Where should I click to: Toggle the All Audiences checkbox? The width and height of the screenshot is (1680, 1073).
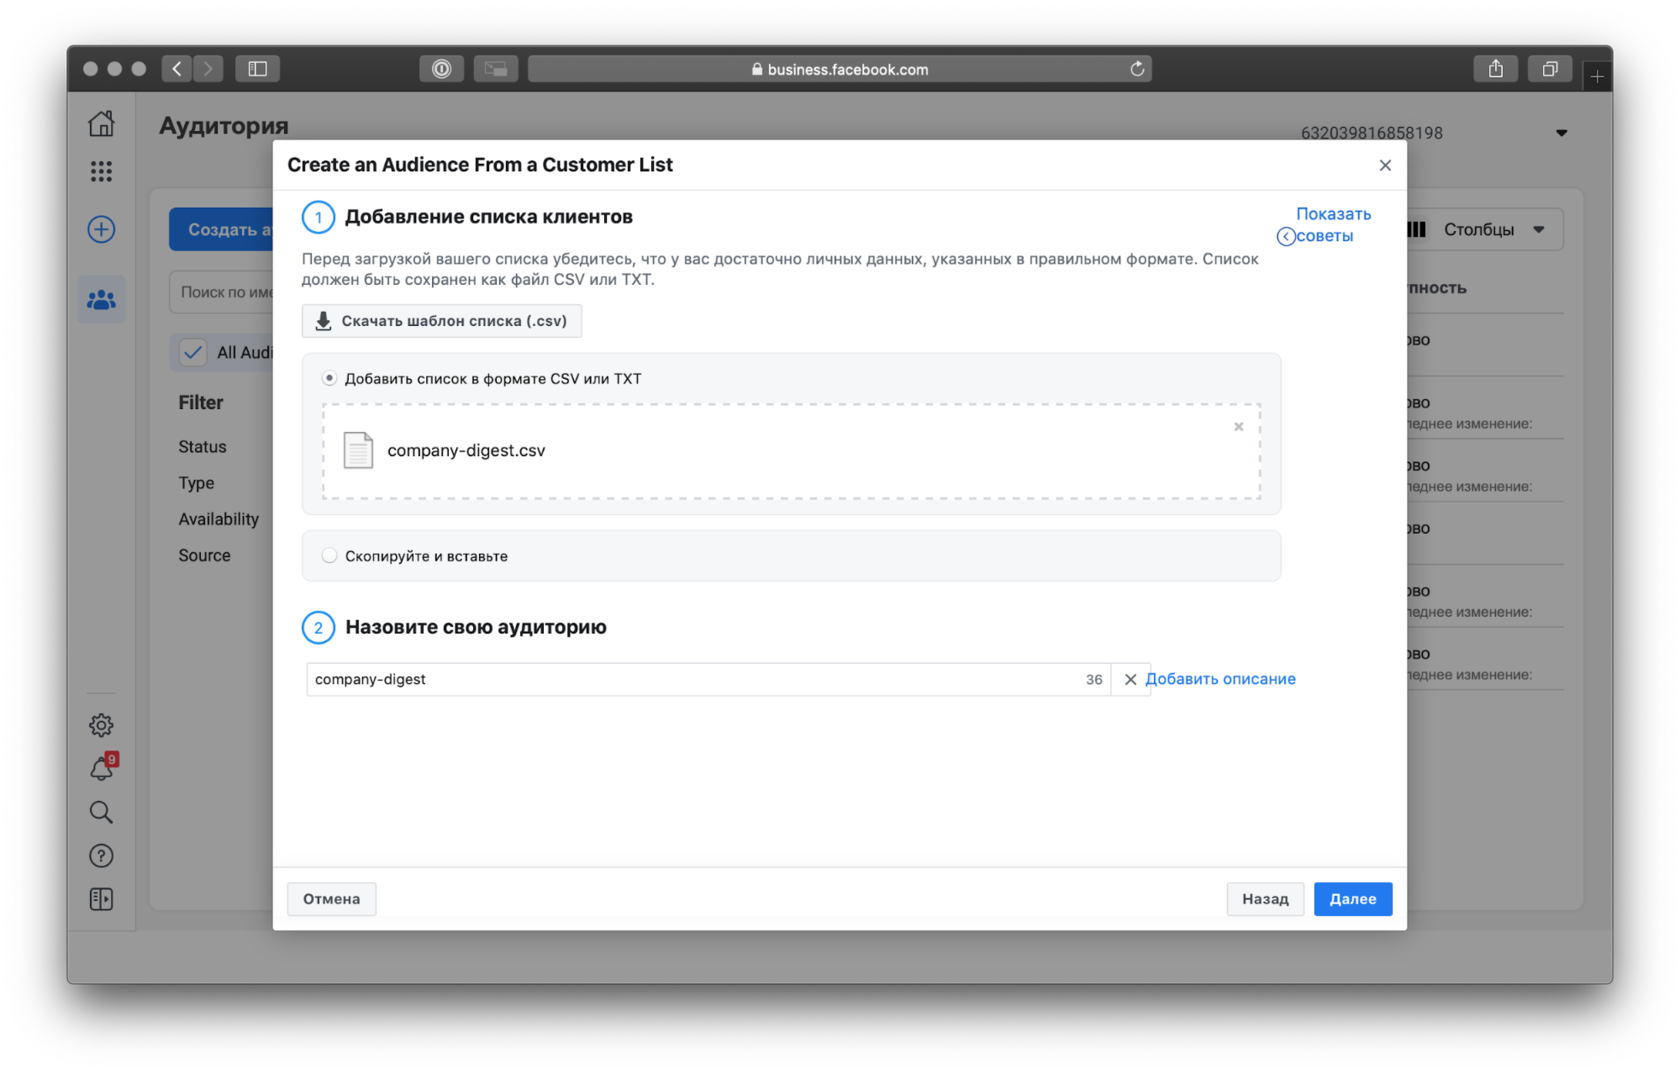pyautogui.click(x=193, y=352)
